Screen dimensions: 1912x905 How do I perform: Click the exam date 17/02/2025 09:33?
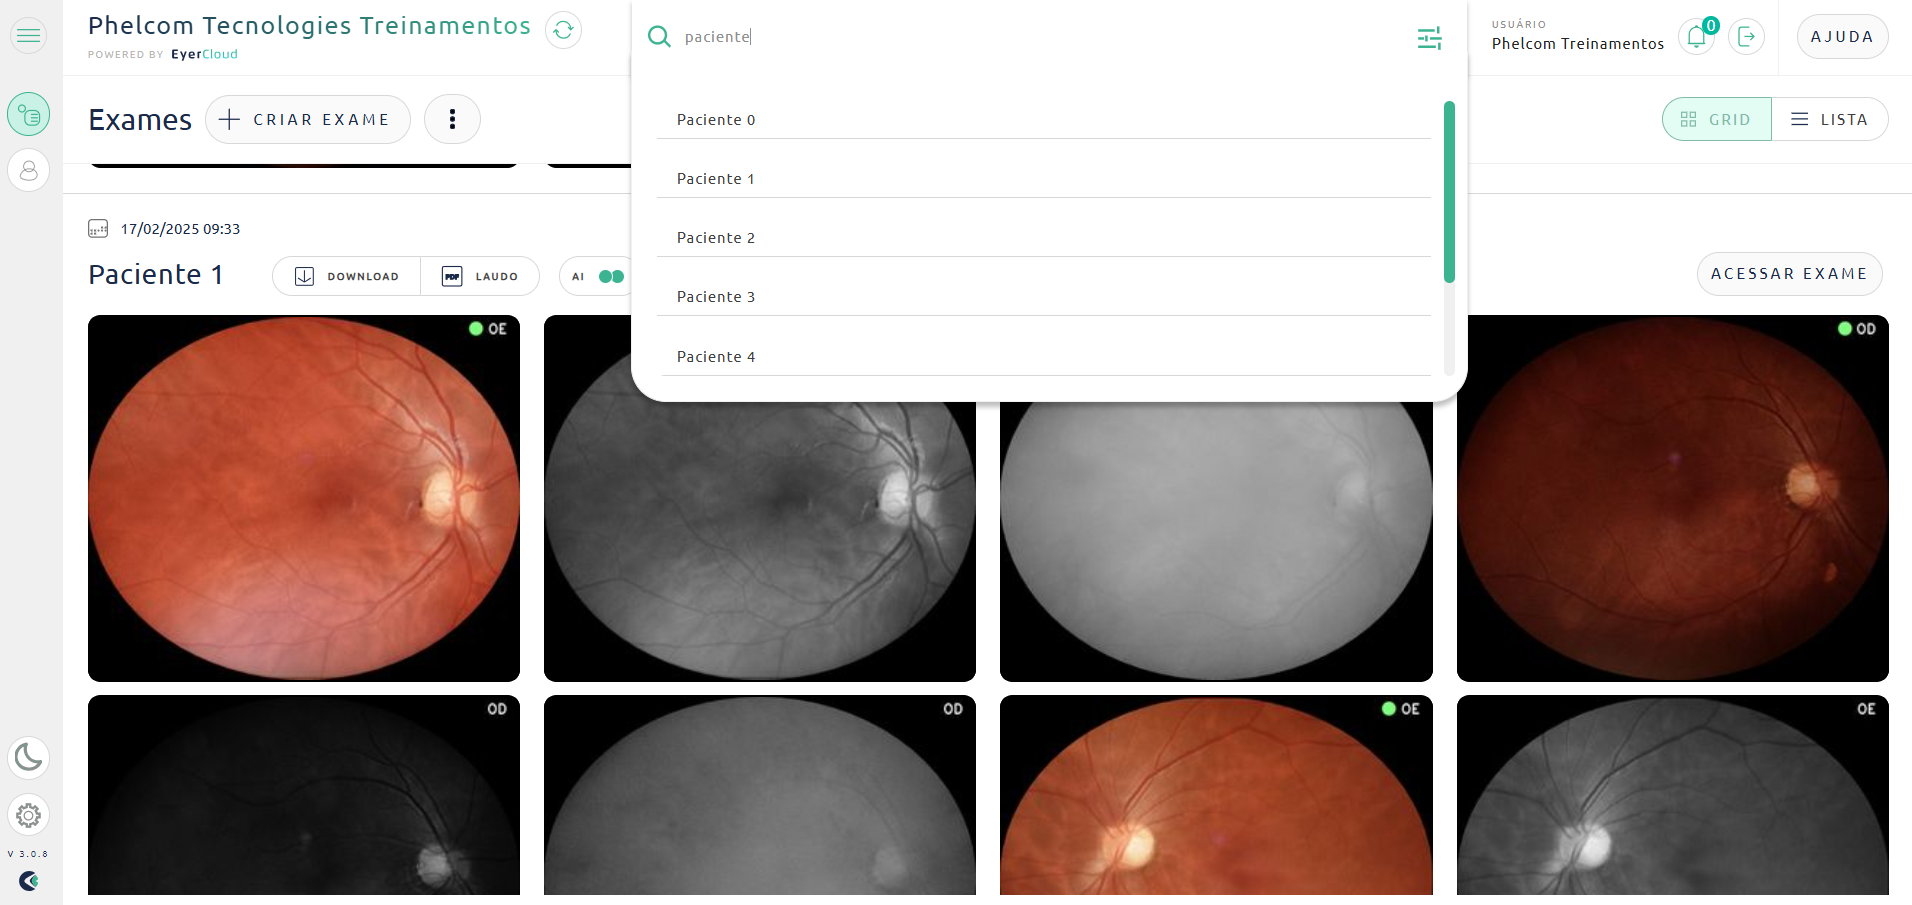180,229
